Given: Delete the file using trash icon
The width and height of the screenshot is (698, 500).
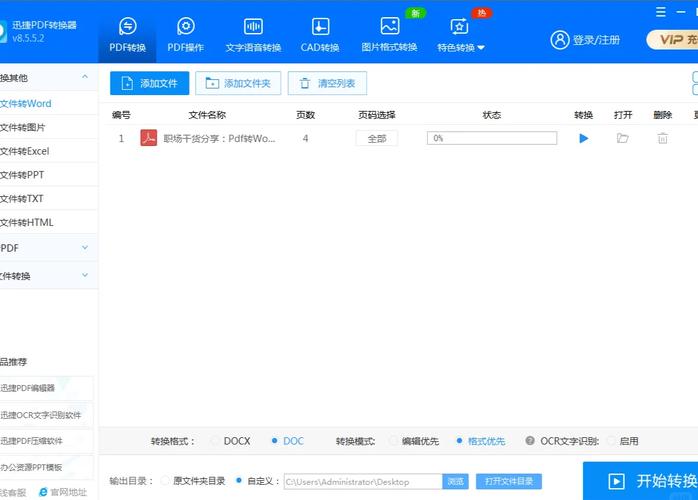Looking at the screenshot, I should click(662, 139).
